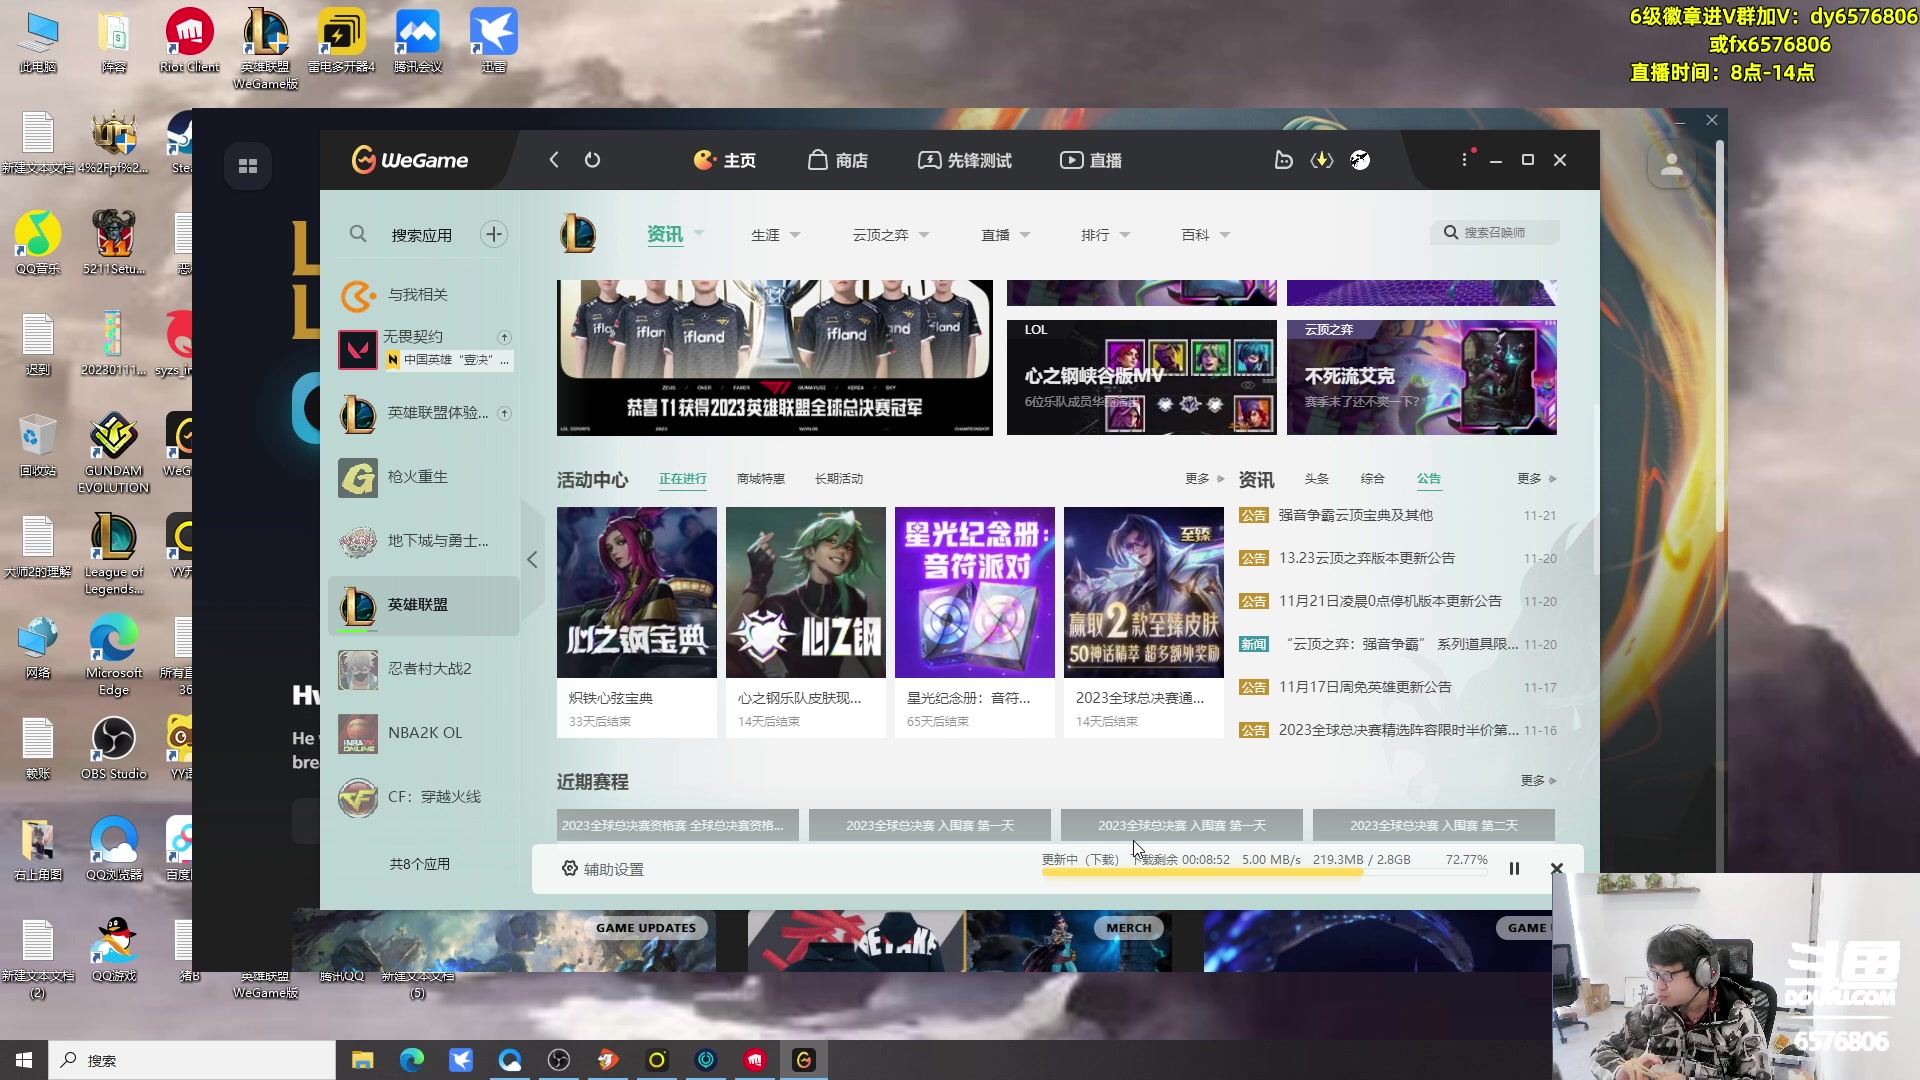
Task: Open the 主页 home tab
Action: 724,160
